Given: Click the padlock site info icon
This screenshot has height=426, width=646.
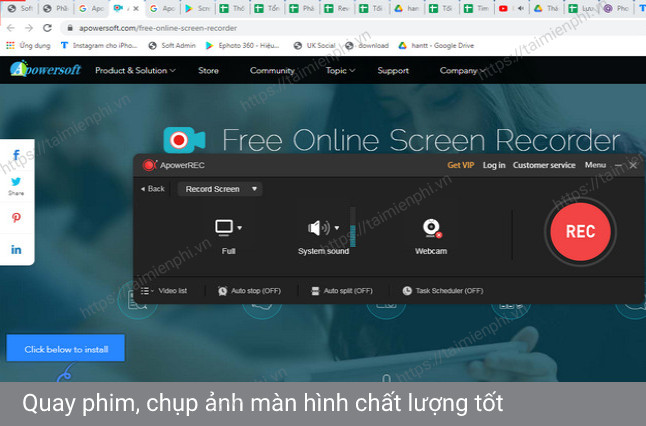Looking at the screenshot, I should tap(70, 28).
